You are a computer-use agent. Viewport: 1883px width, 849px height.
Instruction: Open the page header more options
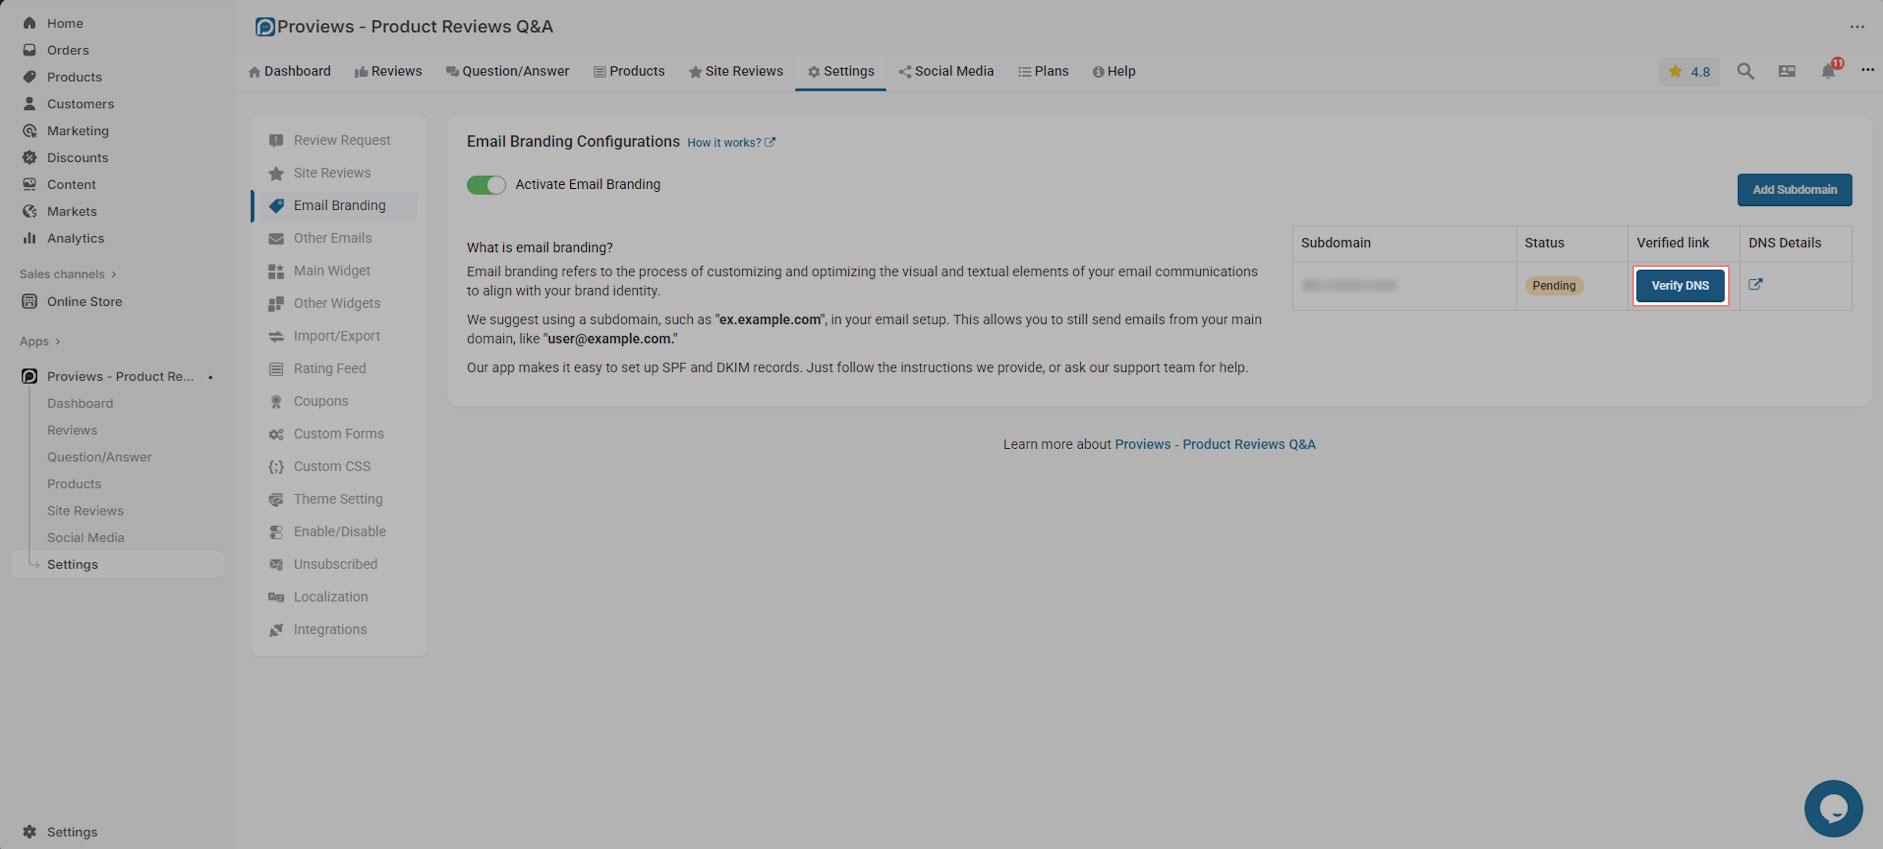(1856, 27)
